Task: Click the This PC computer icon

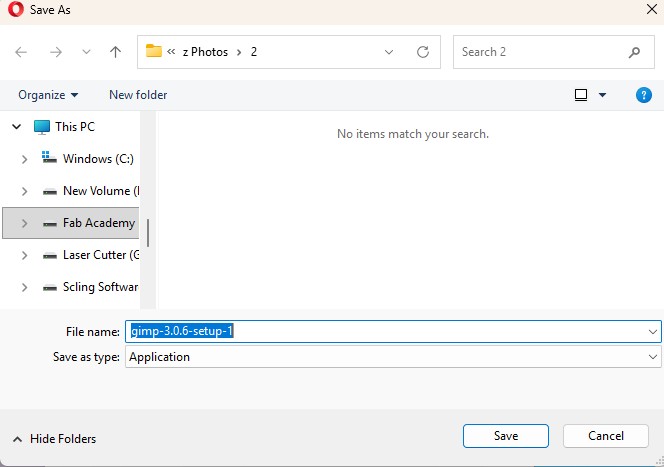Action: click(x=41, y=127)
